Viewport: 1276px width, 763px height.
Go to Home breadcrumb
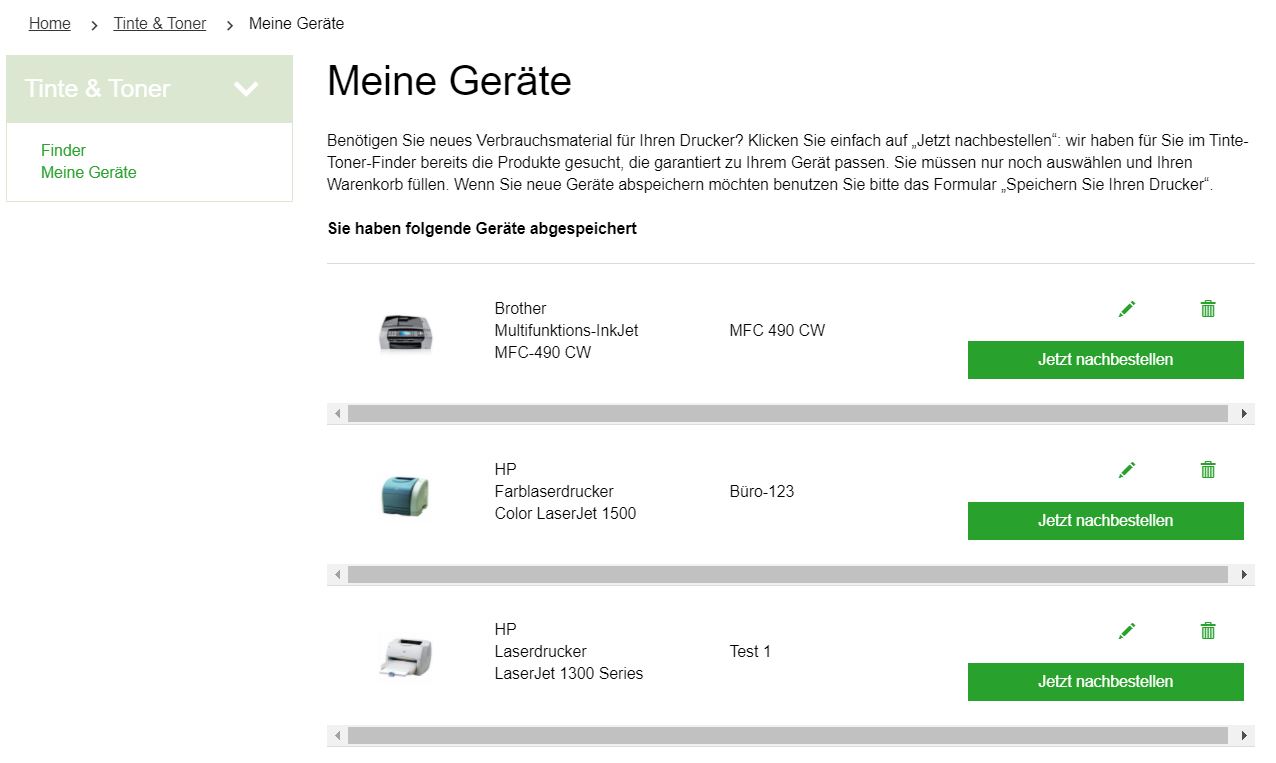[50, 23]
